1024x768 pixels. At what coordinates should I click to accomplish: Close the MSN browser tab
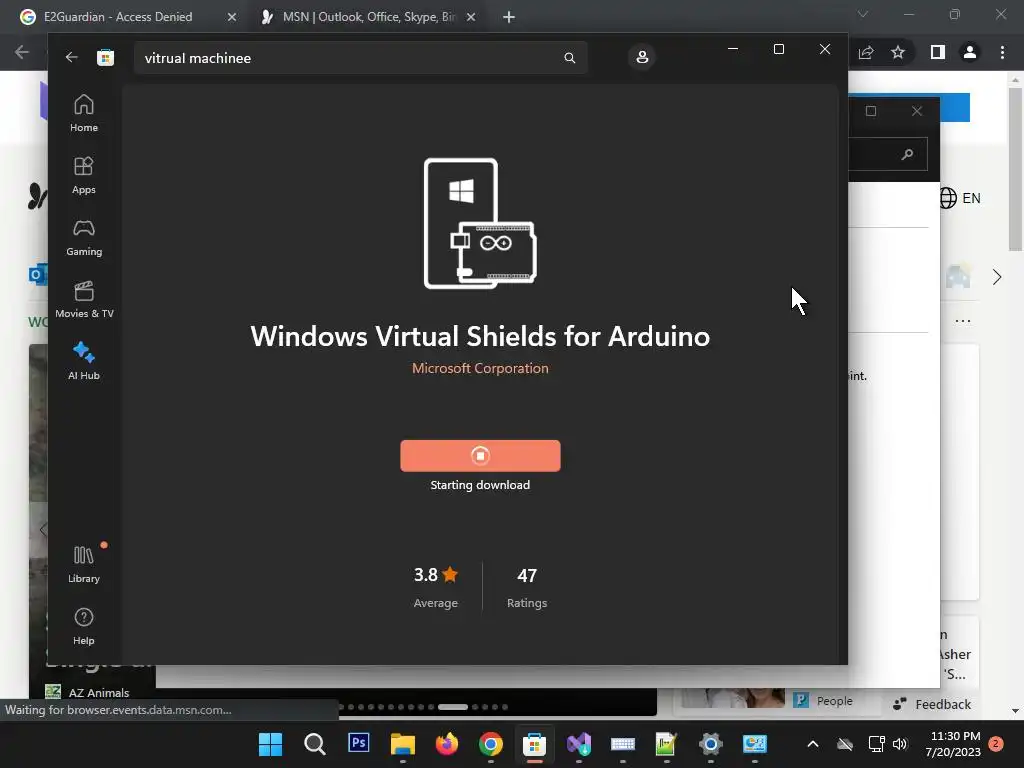(471, 17)
